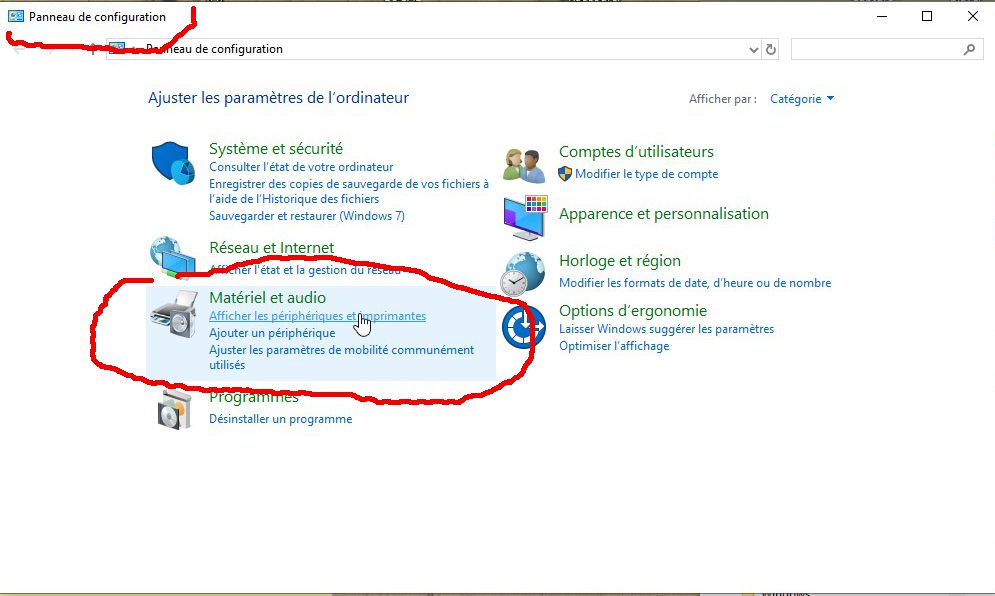Open Ajuster les paramètres de mobilité link

coord(341,357)
